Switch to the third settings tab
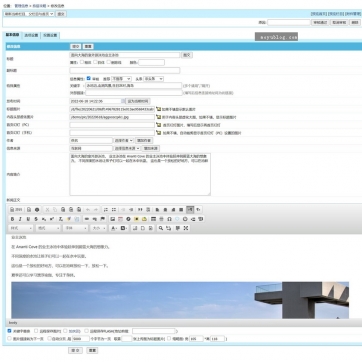Viewport: 362px width, 362px height. [x=50, y=35]
